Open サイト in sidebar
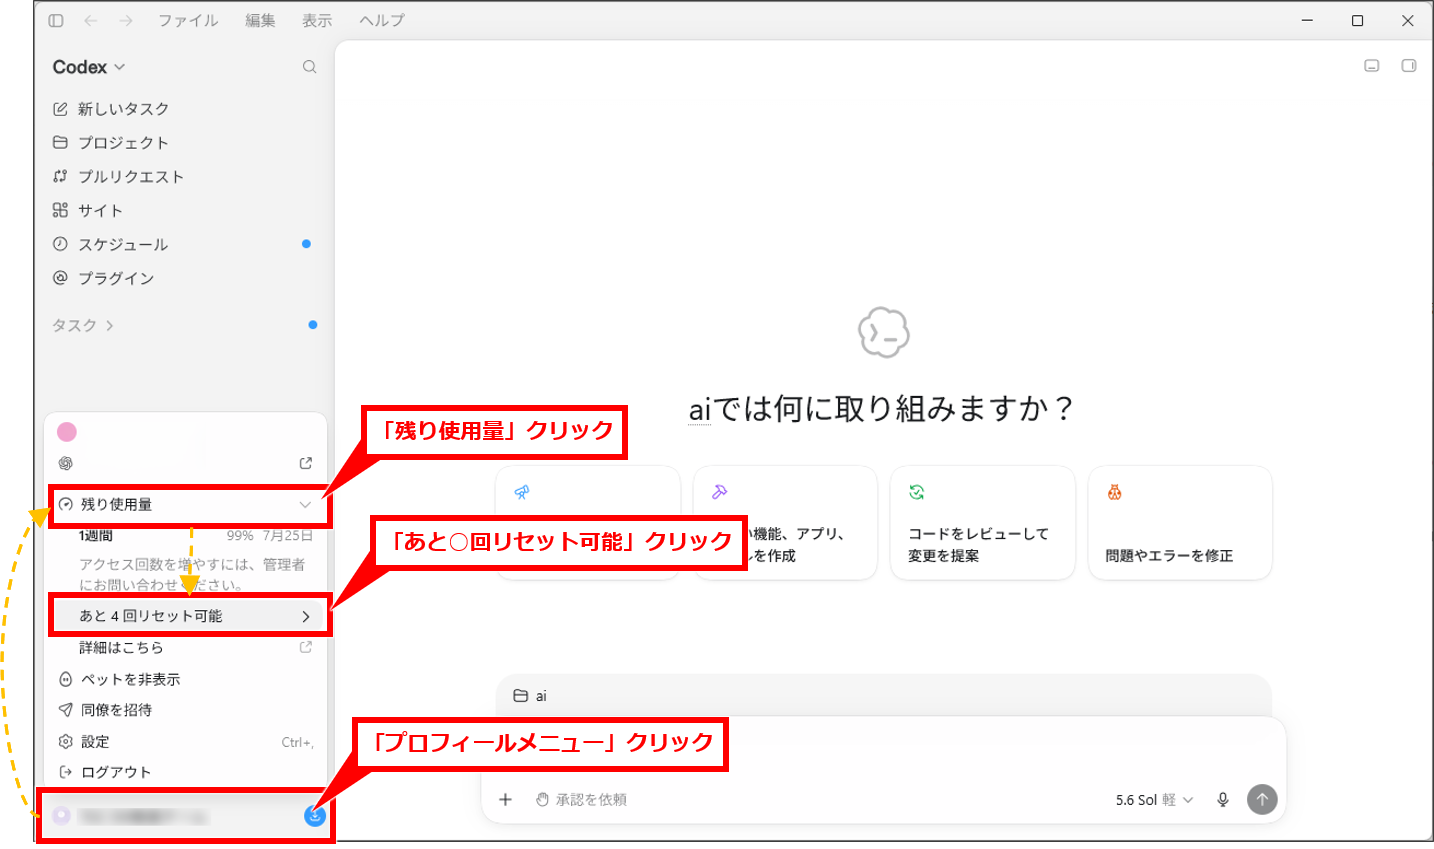Screen dimensions: 1434x849 [x=182, y=211]
